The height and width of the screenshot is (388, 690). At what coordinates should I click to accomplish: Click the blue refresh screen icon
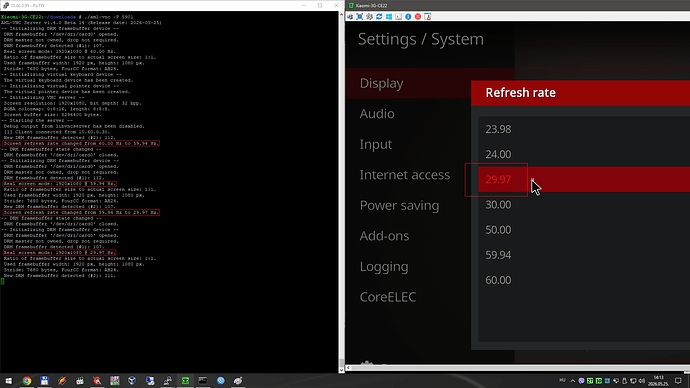point(379,17)
